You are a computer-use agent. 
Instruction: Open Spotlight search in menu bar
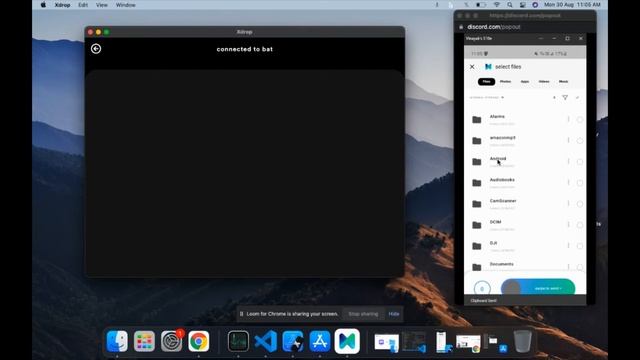tap(510, 5)
